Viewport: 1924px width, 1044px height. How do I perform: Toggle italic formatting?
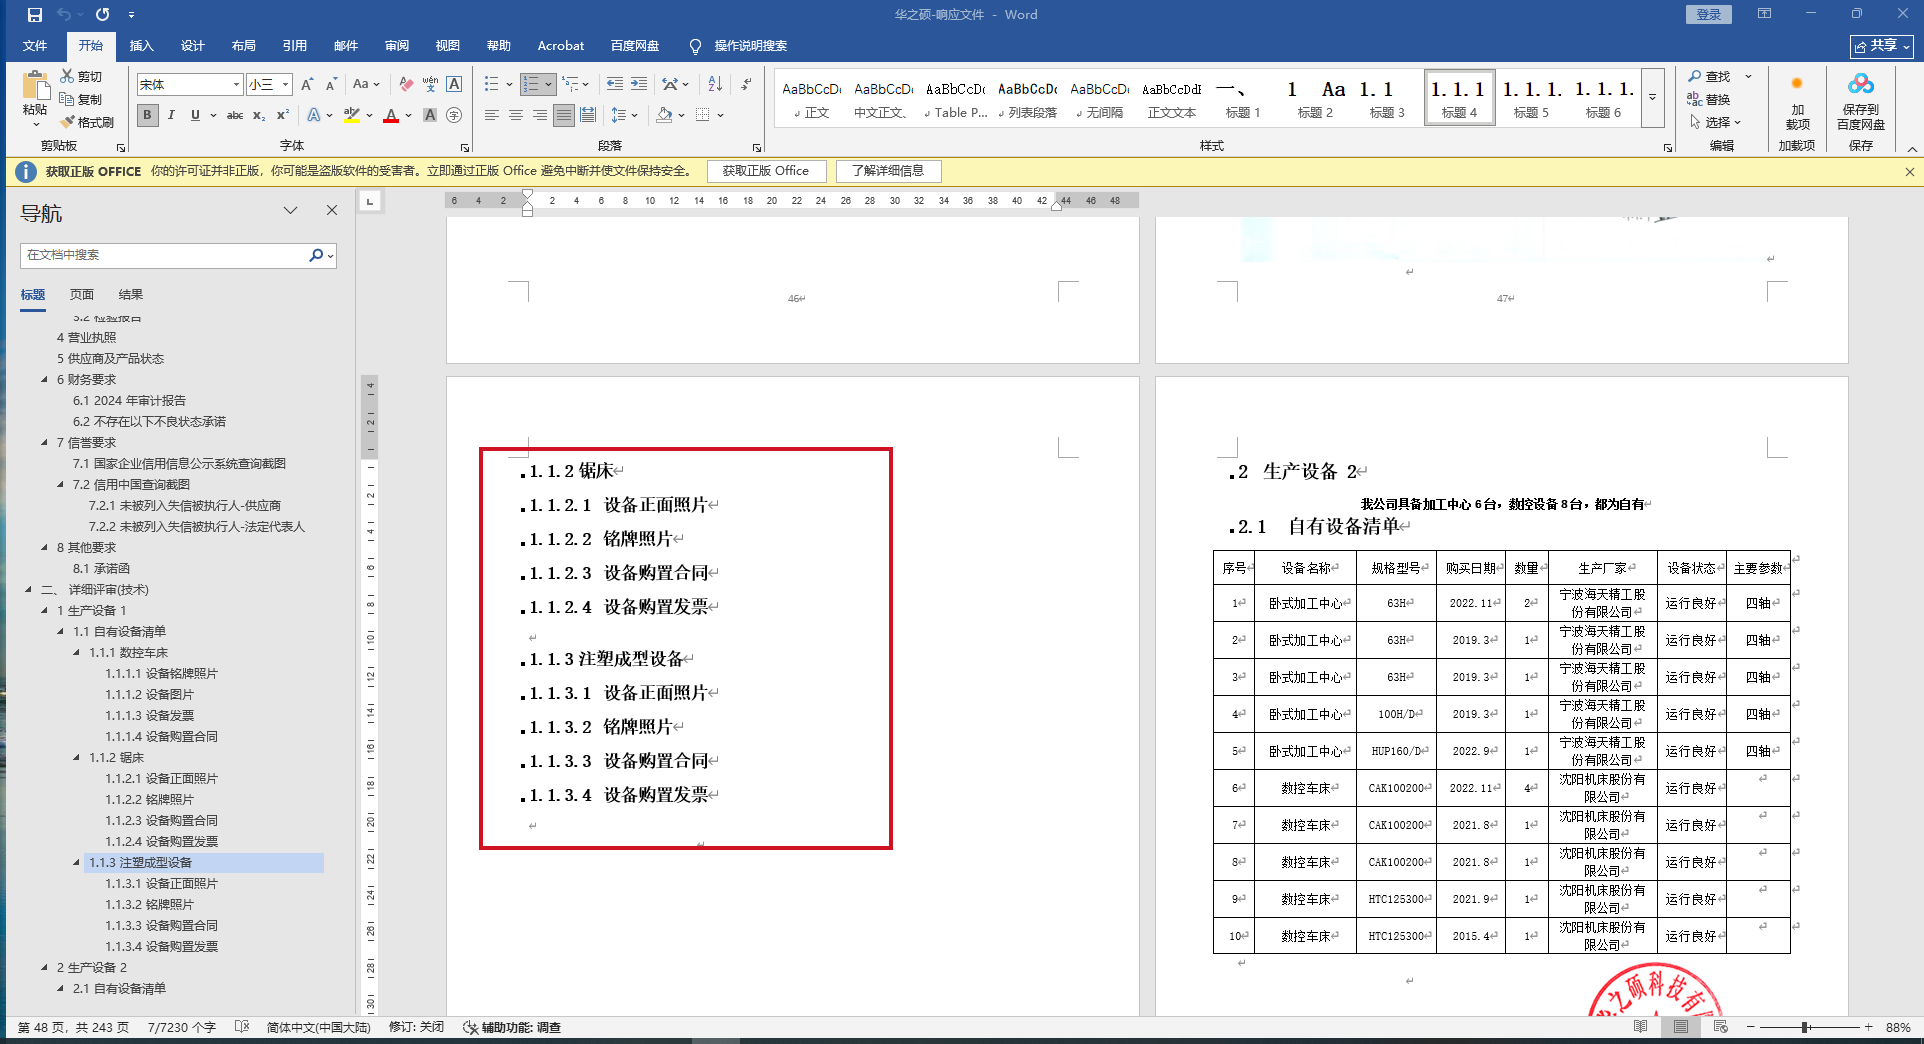[171, 115]
